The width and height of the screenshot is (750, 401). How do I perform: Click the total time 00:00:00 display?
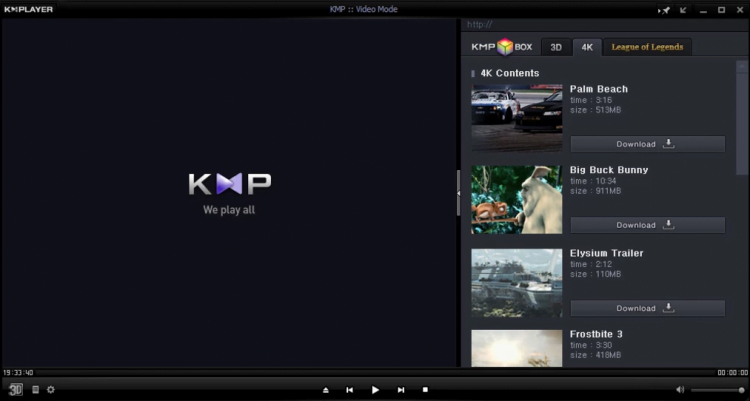click(732, 373)
